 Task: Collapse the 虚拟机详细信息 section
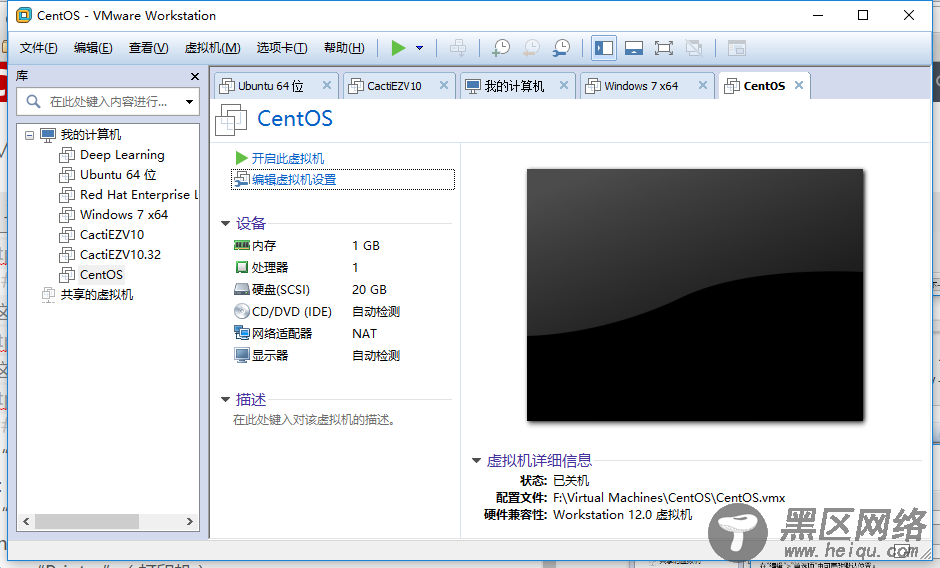[x=476, y=461]
